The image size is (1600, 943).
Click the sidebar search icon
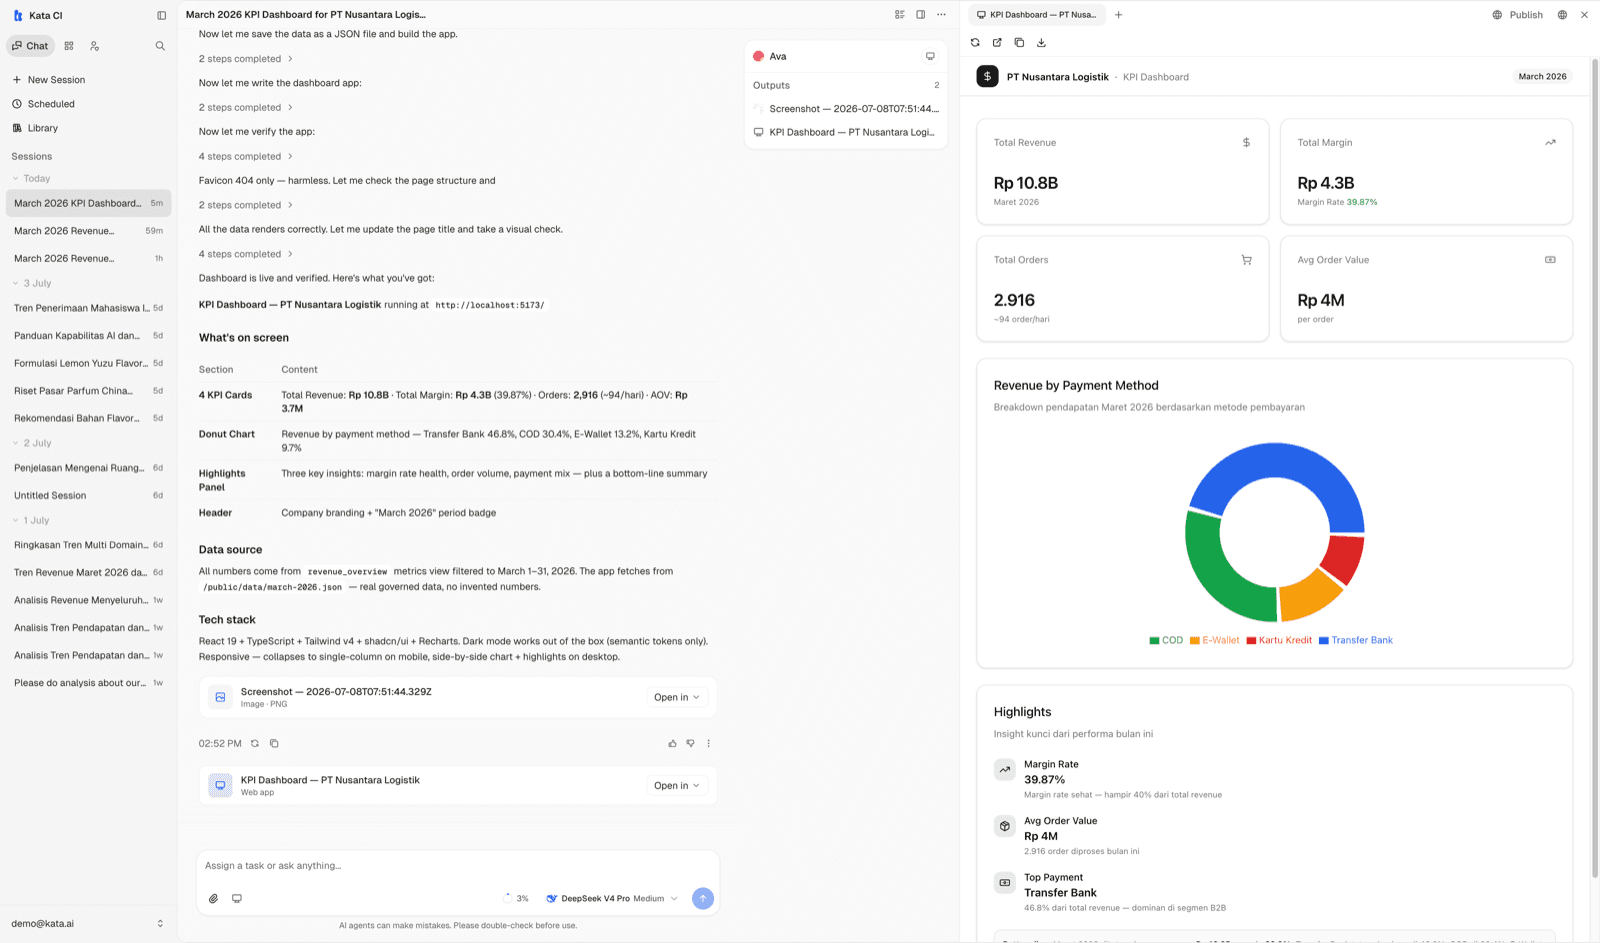(160, 46)
